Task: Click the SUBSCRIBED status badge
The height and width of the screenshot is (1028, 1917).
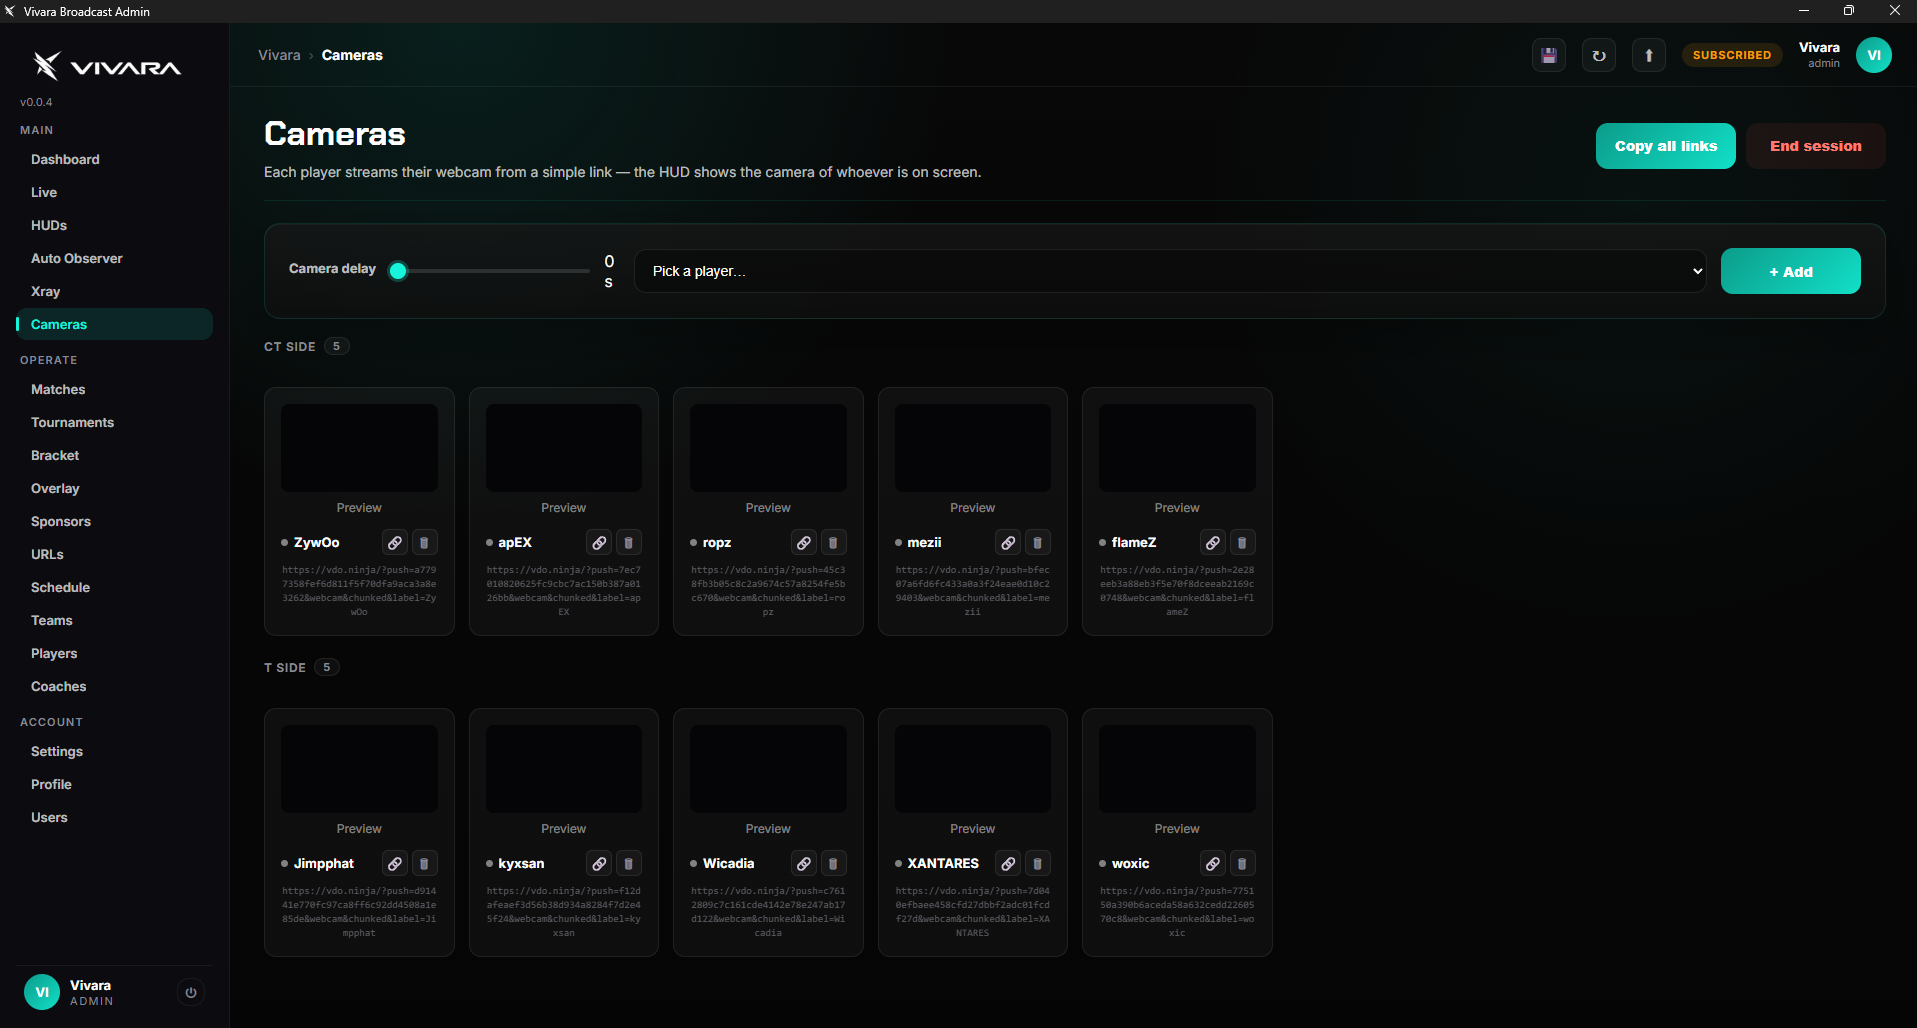Action: pyautogui.click(x=1732, y=55)
